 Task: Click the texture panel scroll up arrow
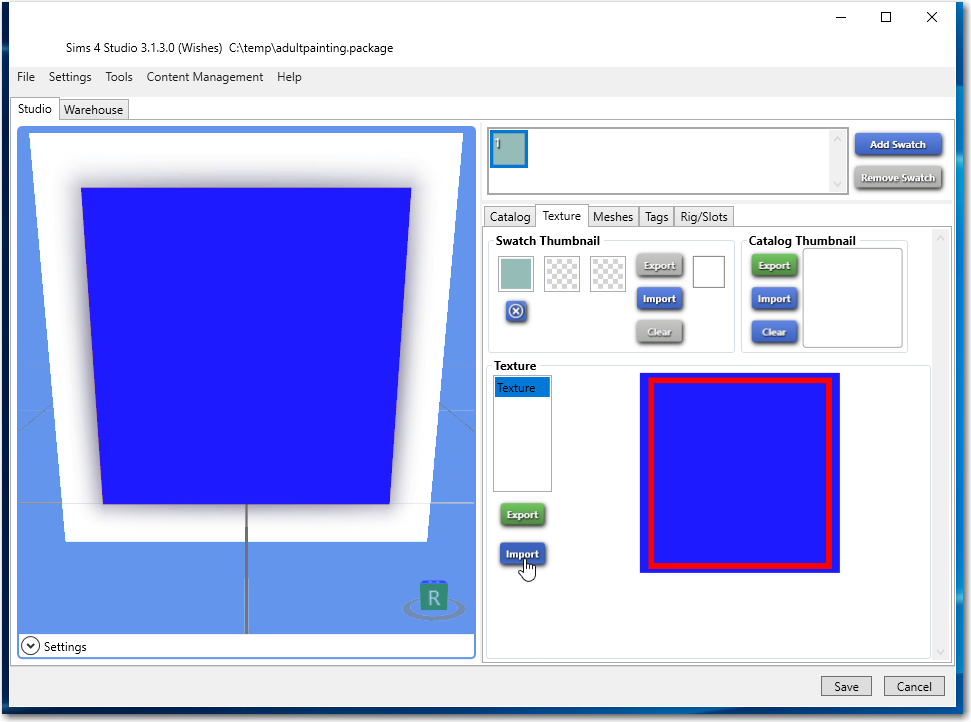click(x=940, y=238)
